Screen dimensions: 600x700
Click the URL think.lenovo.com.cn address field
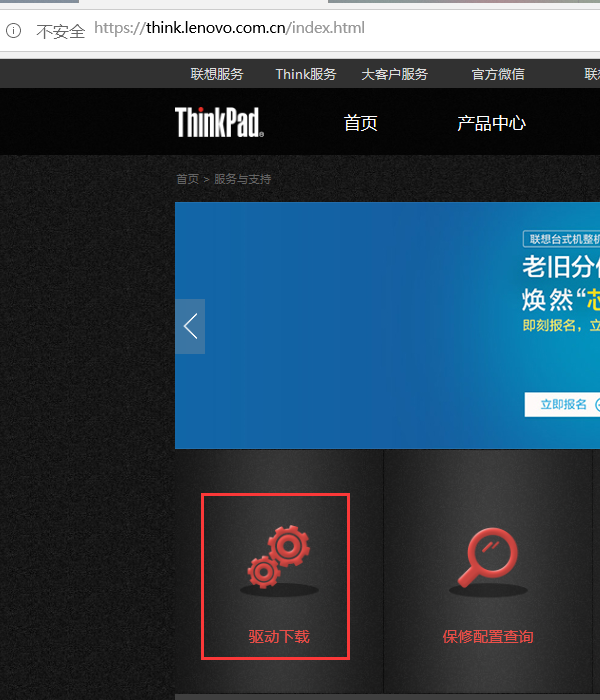point(229,28)
